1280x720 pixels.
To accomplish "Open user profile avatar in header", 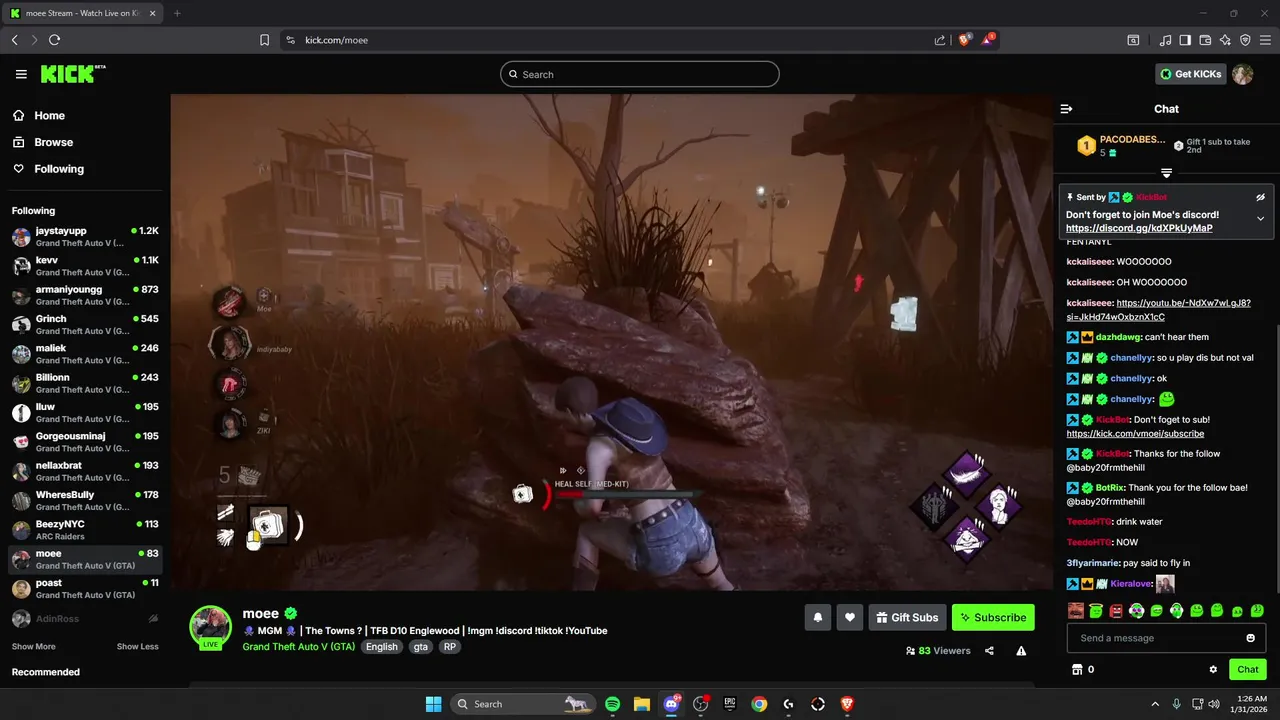I will [1242, 74].
